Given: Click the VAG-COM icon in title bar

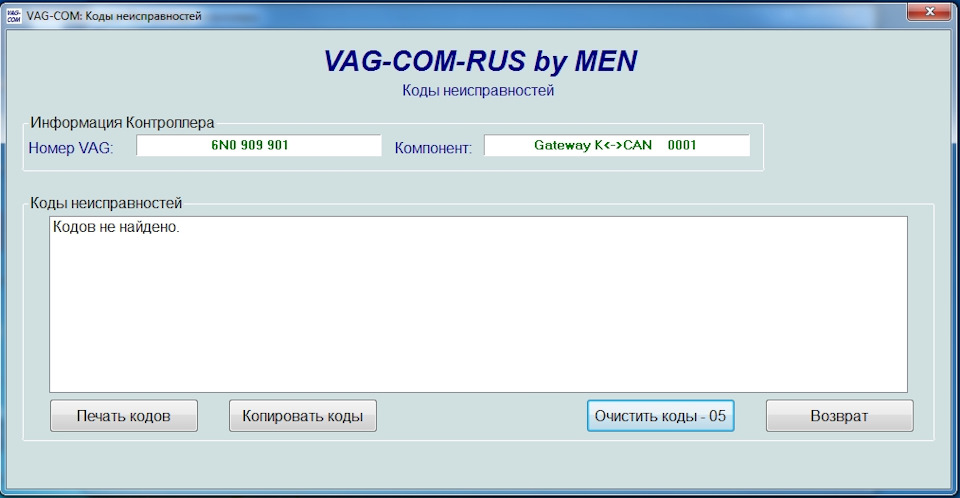Looking at the screenshot, I should coord(13,16).
